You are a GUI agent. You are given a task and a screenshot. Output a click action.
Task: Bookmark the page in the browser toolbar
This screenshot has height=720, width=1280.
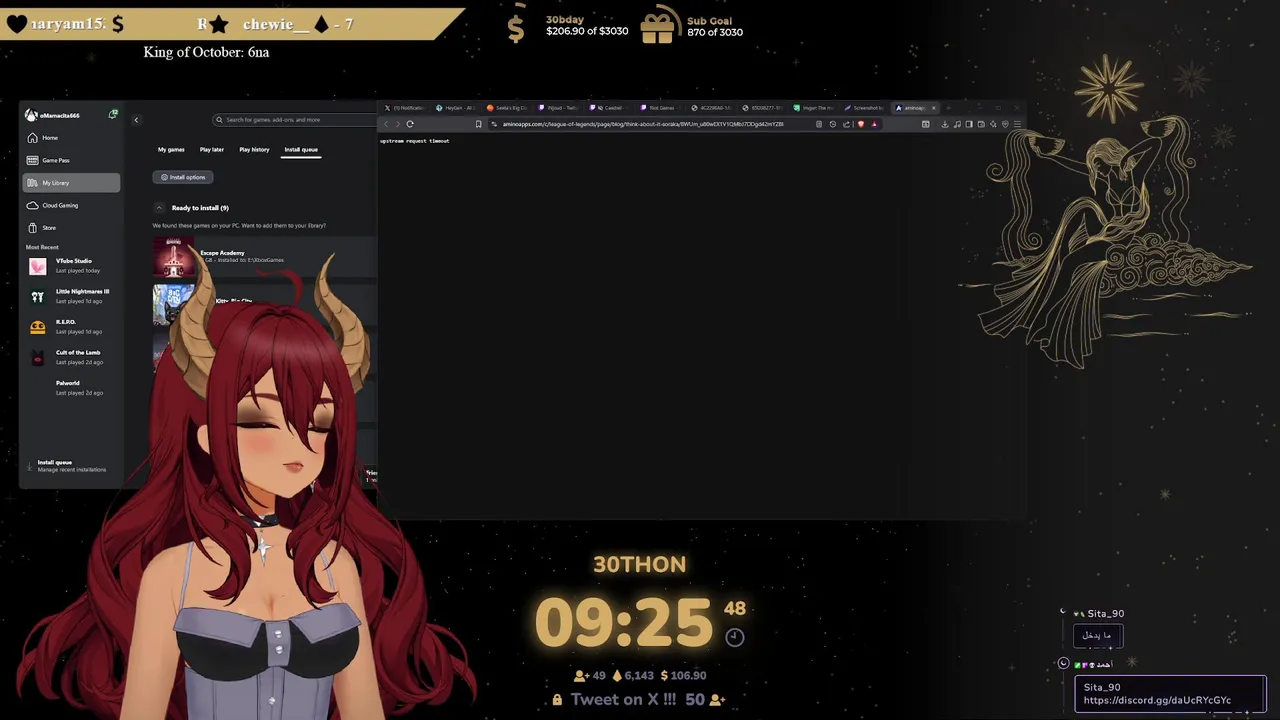[x=478, y=124]
